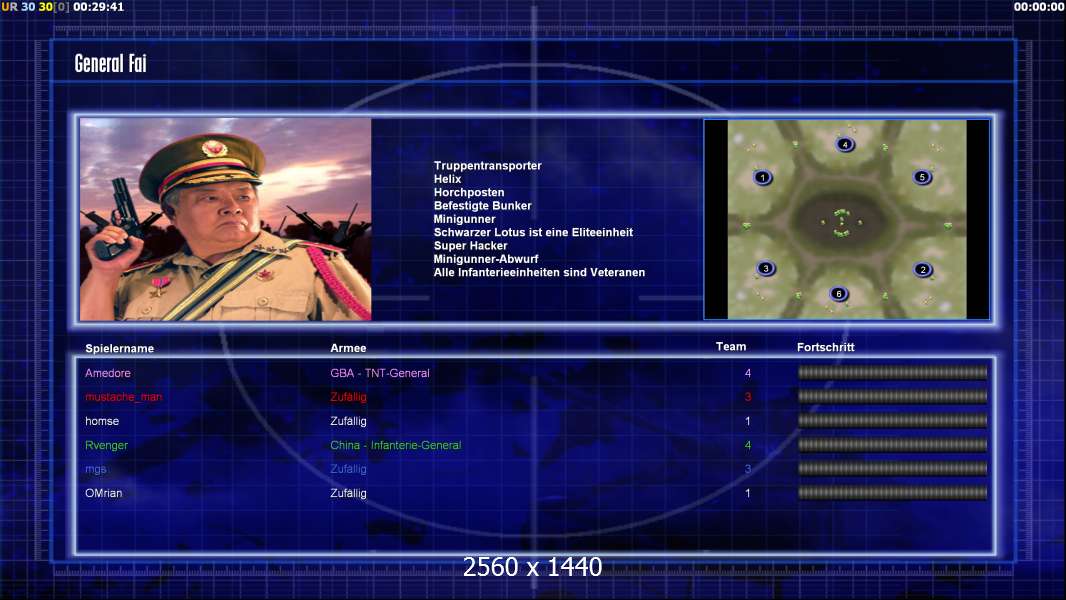Click the Befestigte Bunker ability line

pyautogui.click(x=483, y=205)
